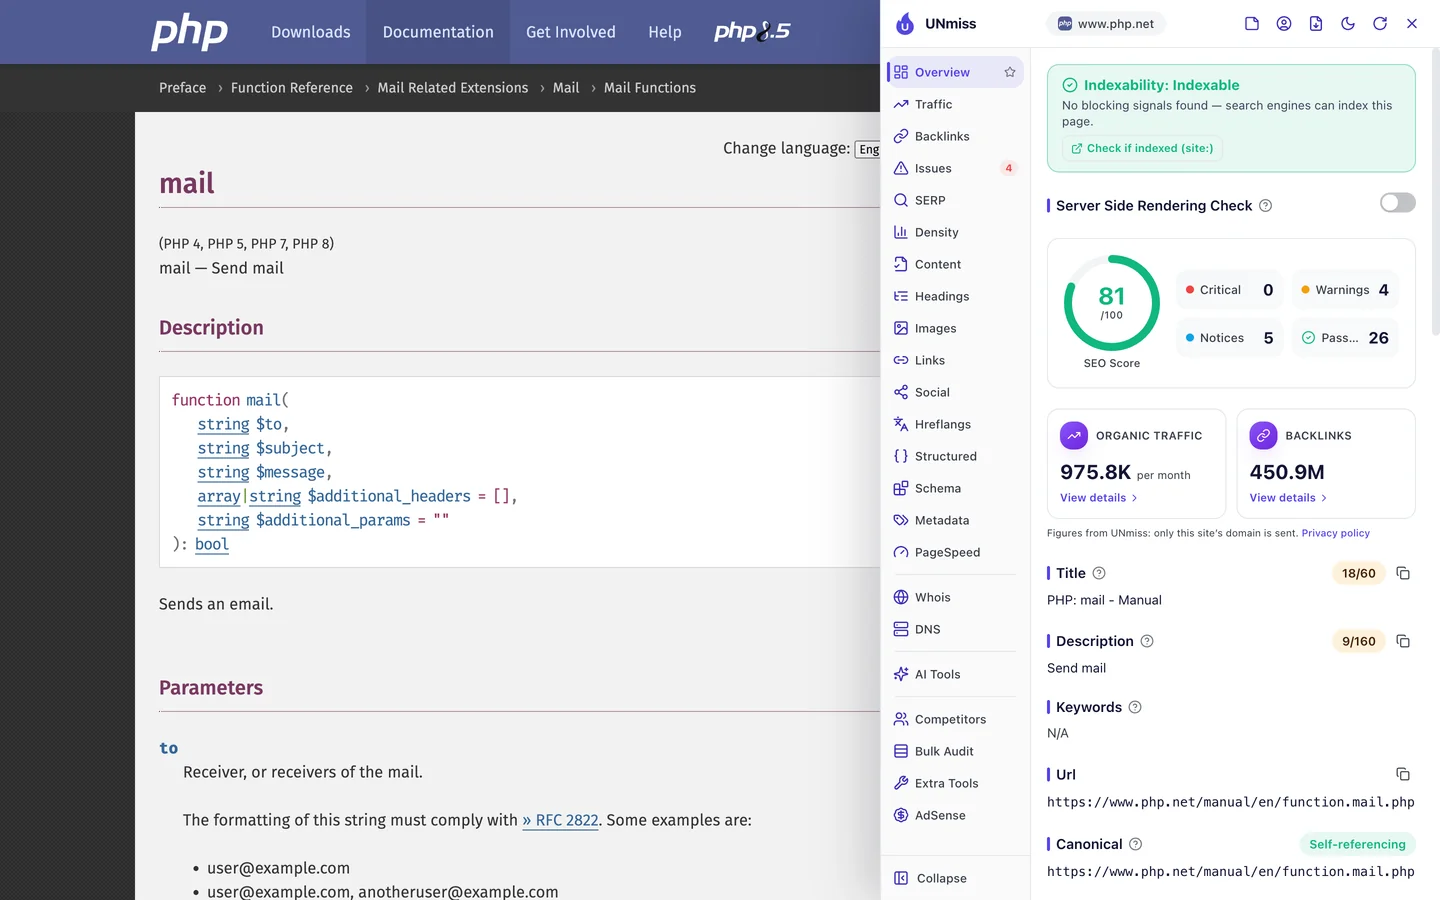Click the bool return type link

[x=212, y=544]
